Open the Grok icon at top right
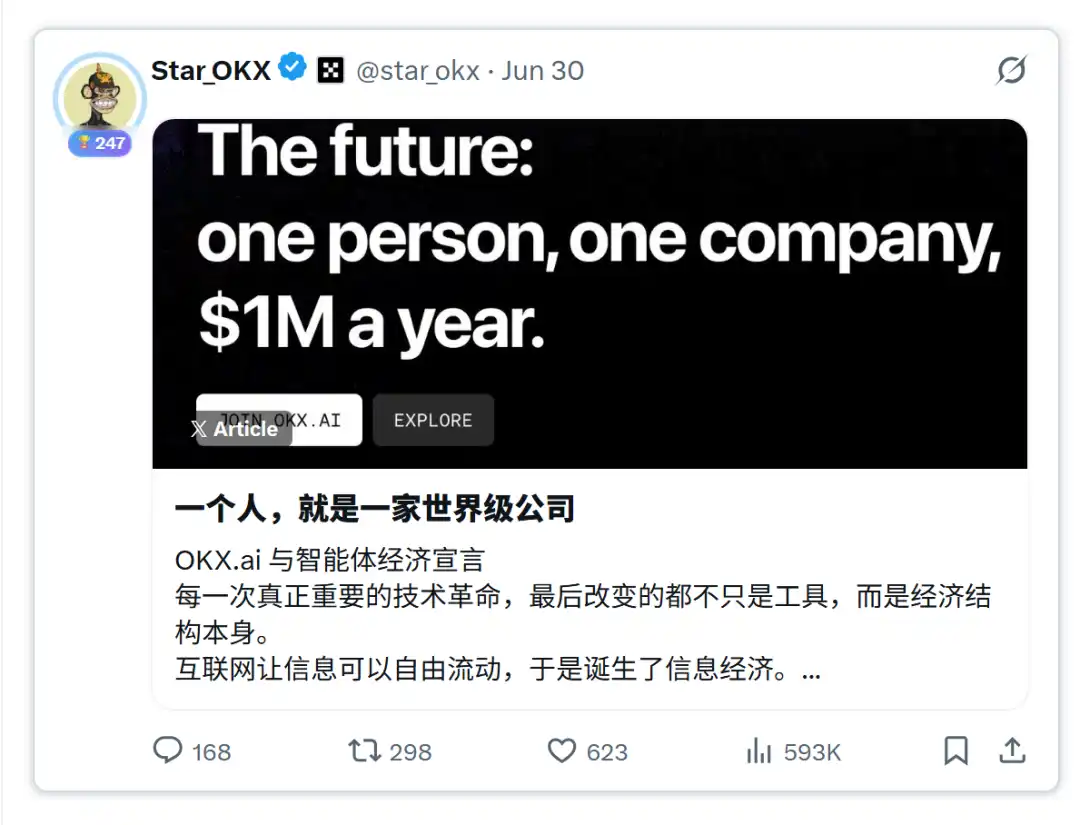This screenshot has width=1080, height=825. tap(1011, 70)
